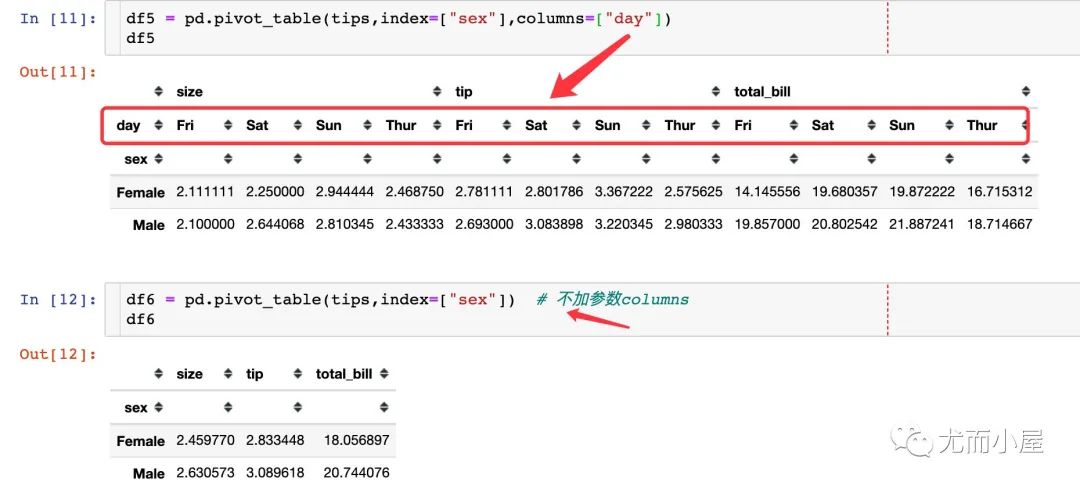The width and height of the screenshot is (1080, 489).
Task: Click the 'day' header label
Action: [128, 125]
